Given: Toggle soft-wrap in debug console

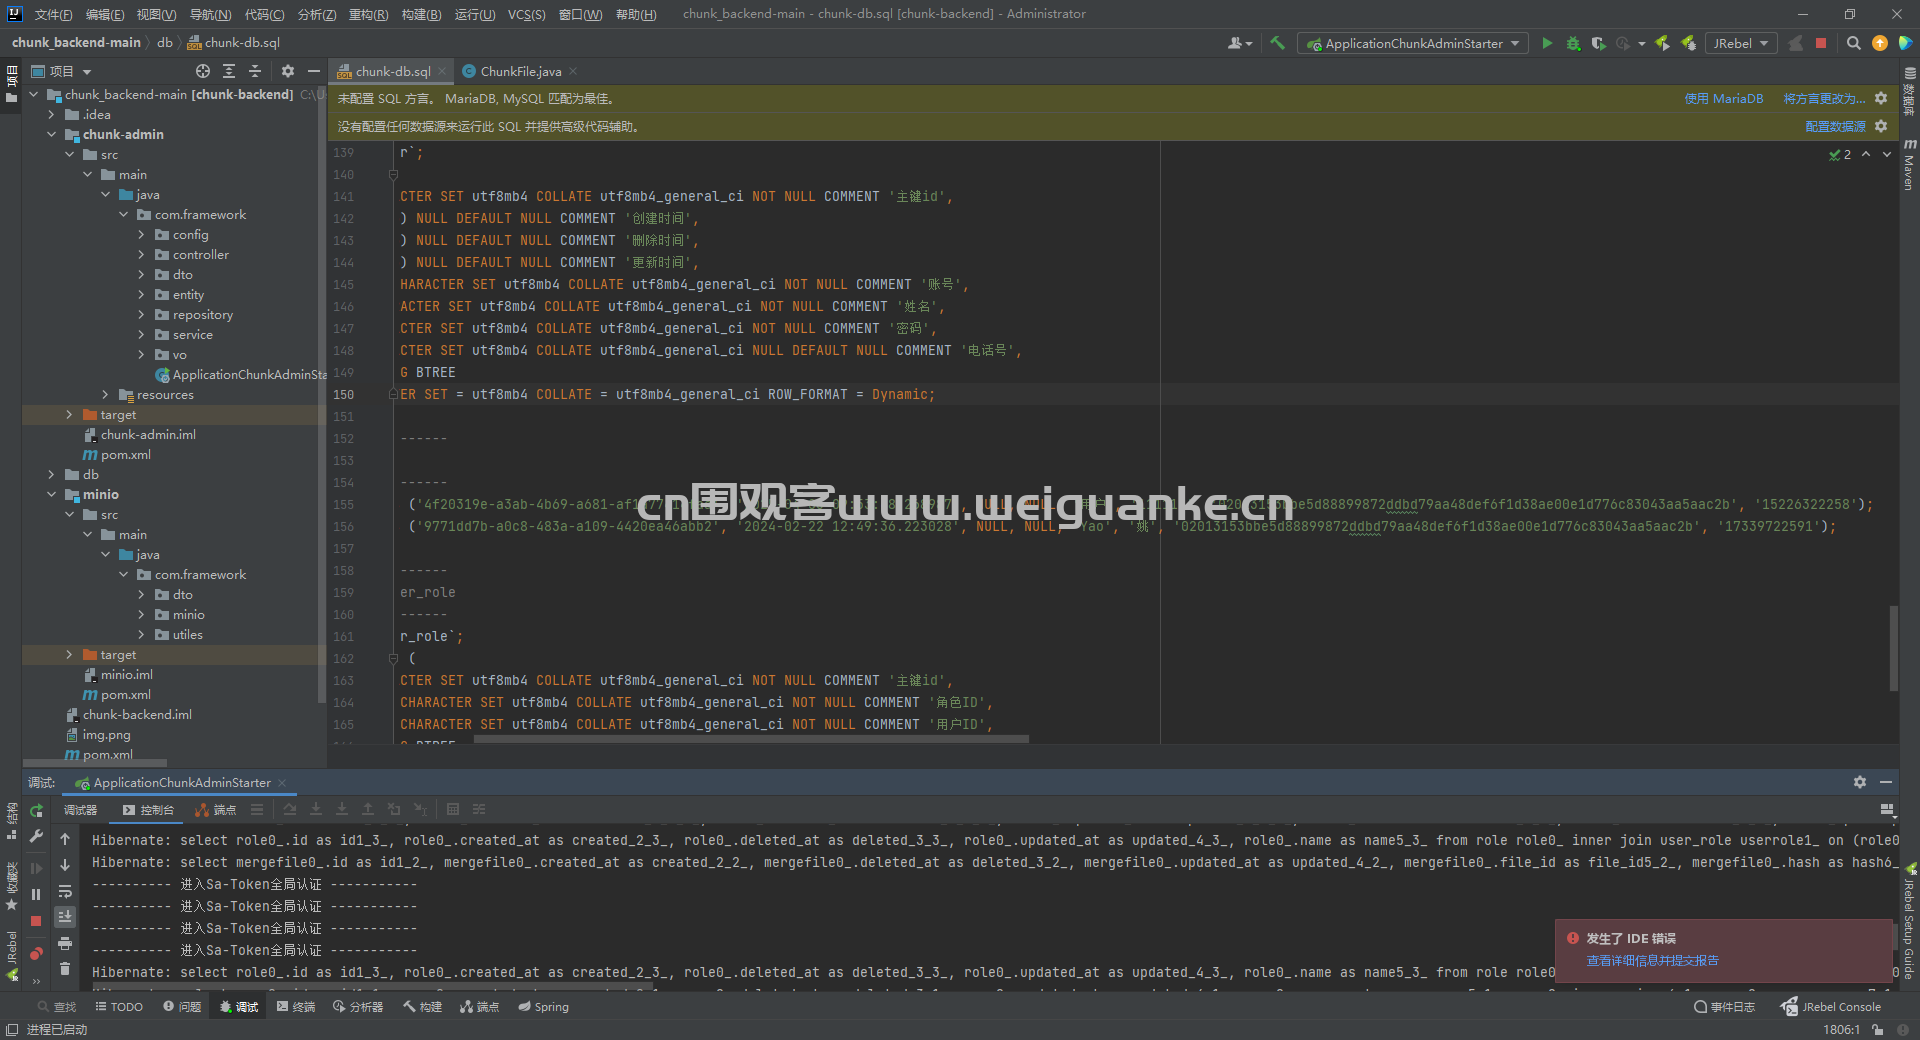Looking at the screenshot, I should (65, 891).
